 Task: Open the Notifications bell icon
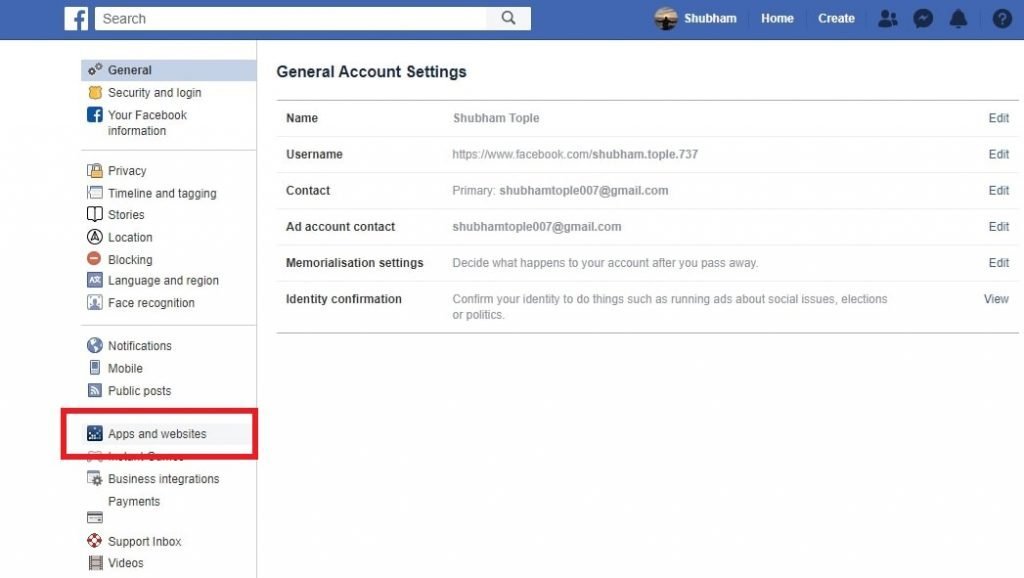point(958,18)
